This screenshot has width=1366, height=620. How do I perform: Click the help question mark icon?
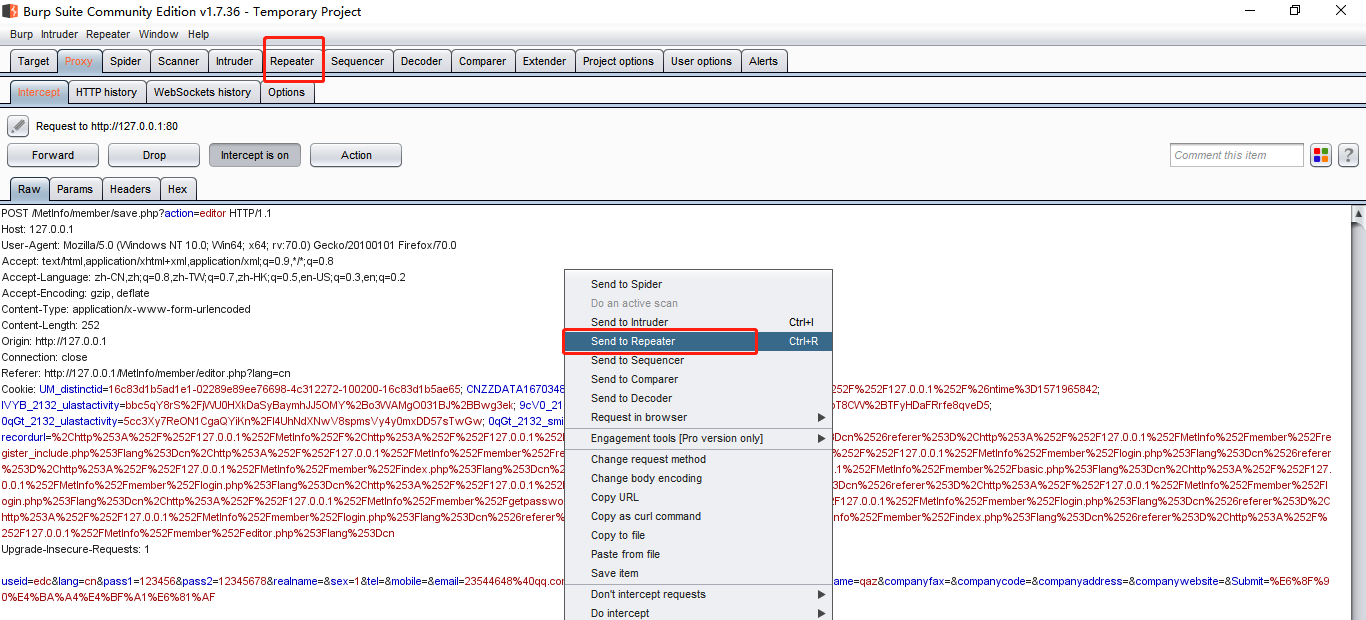tap(1348, 155)
